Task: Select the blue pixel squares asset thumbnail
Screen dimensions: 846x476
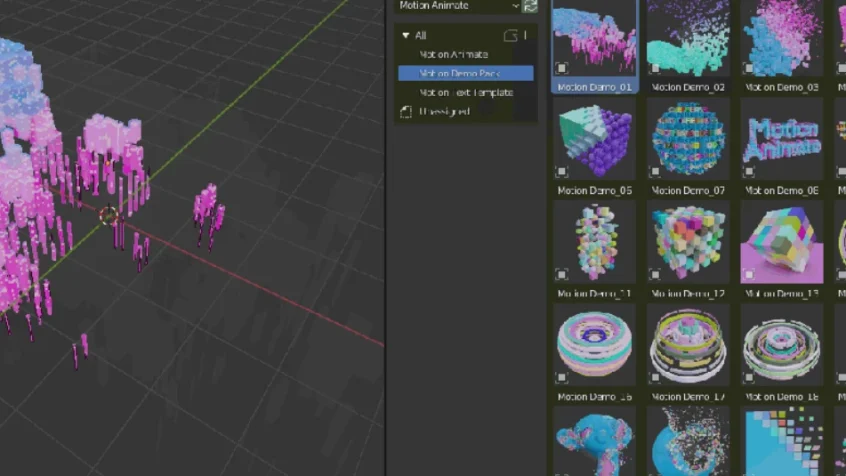Action: pos(782,442)
